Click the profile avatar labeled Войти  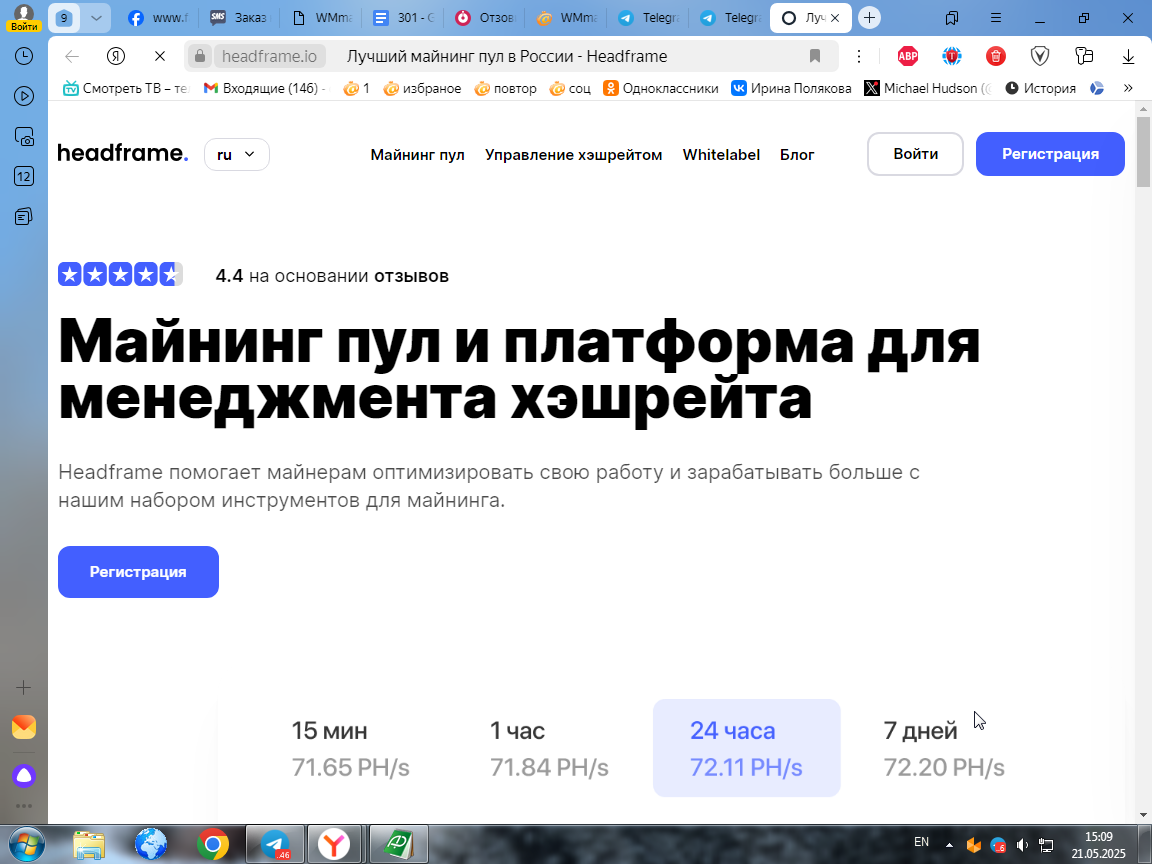(x=24, y=17)
